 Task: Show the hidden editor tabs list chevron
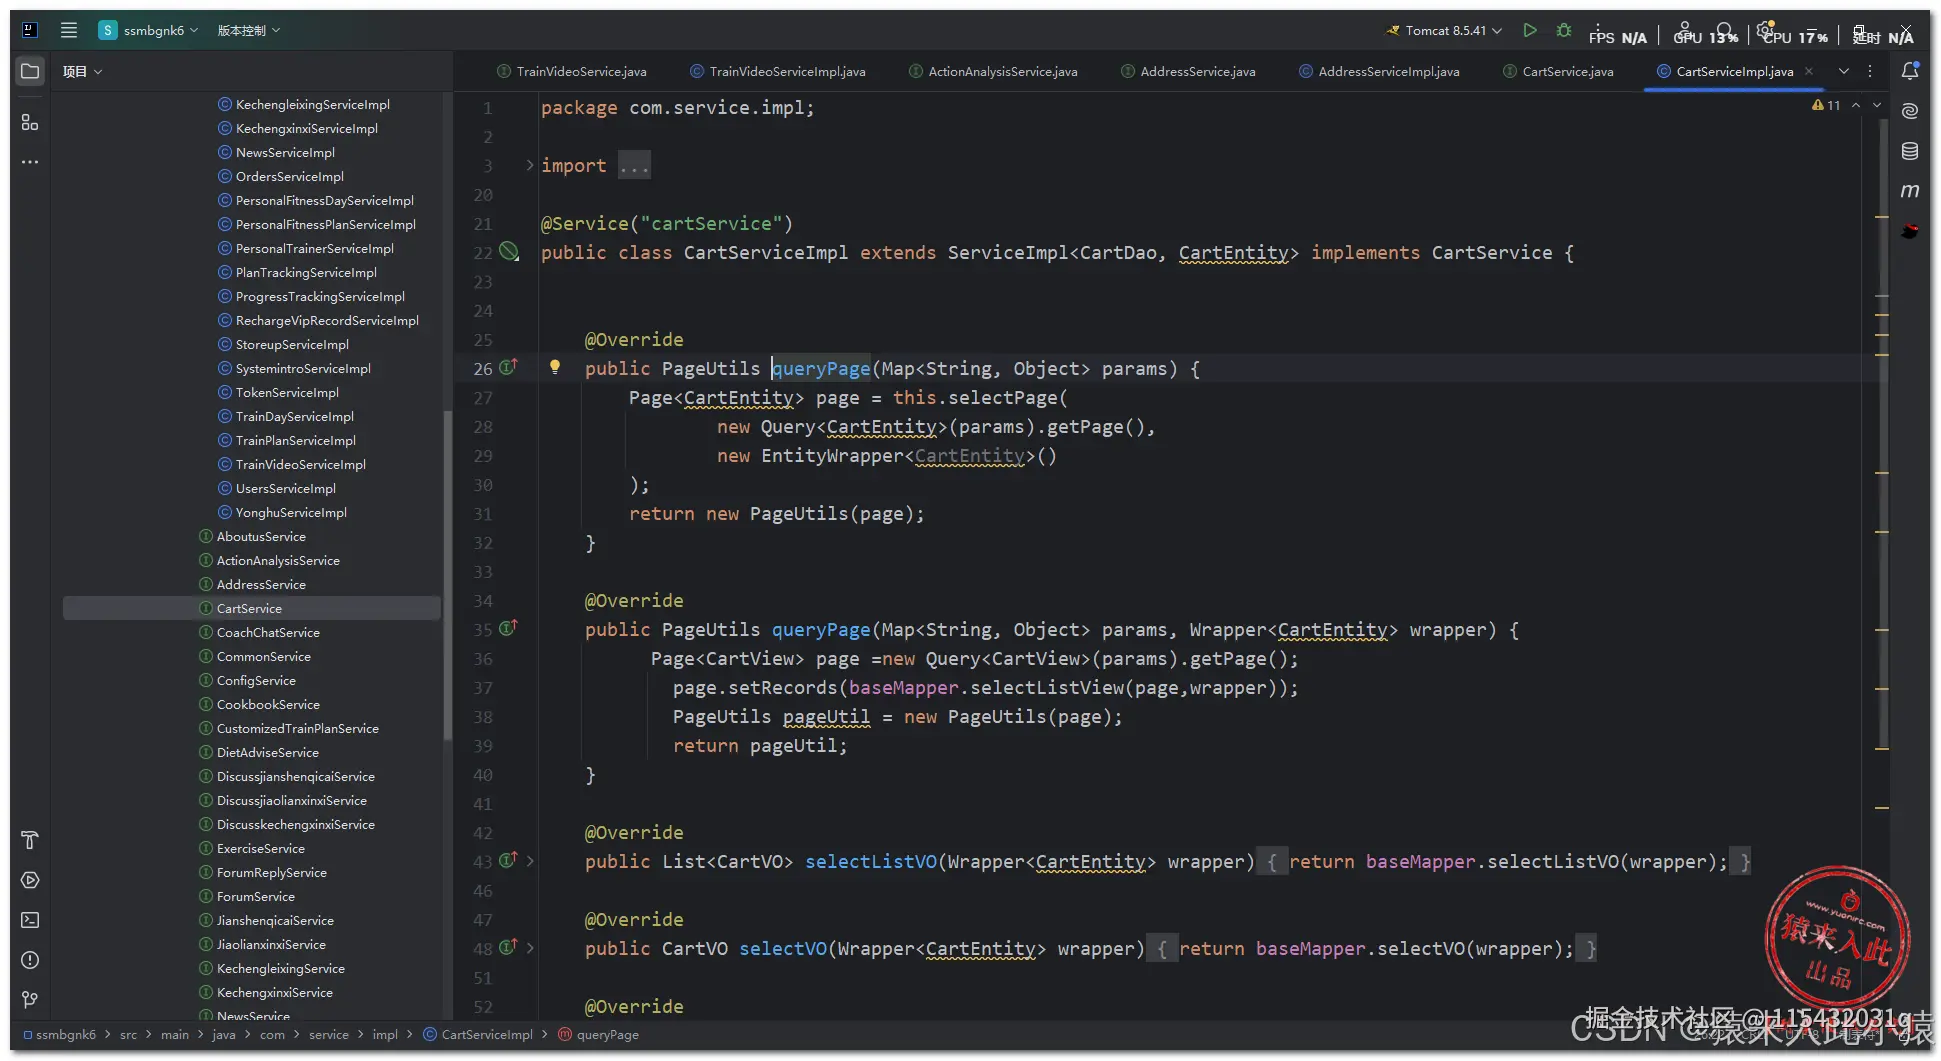click(1844, 71)
